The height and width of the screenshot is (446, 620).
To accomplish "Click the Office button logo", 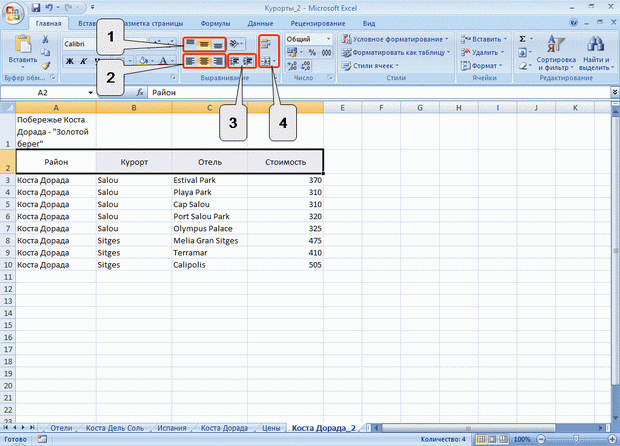I will coord(13,13).
